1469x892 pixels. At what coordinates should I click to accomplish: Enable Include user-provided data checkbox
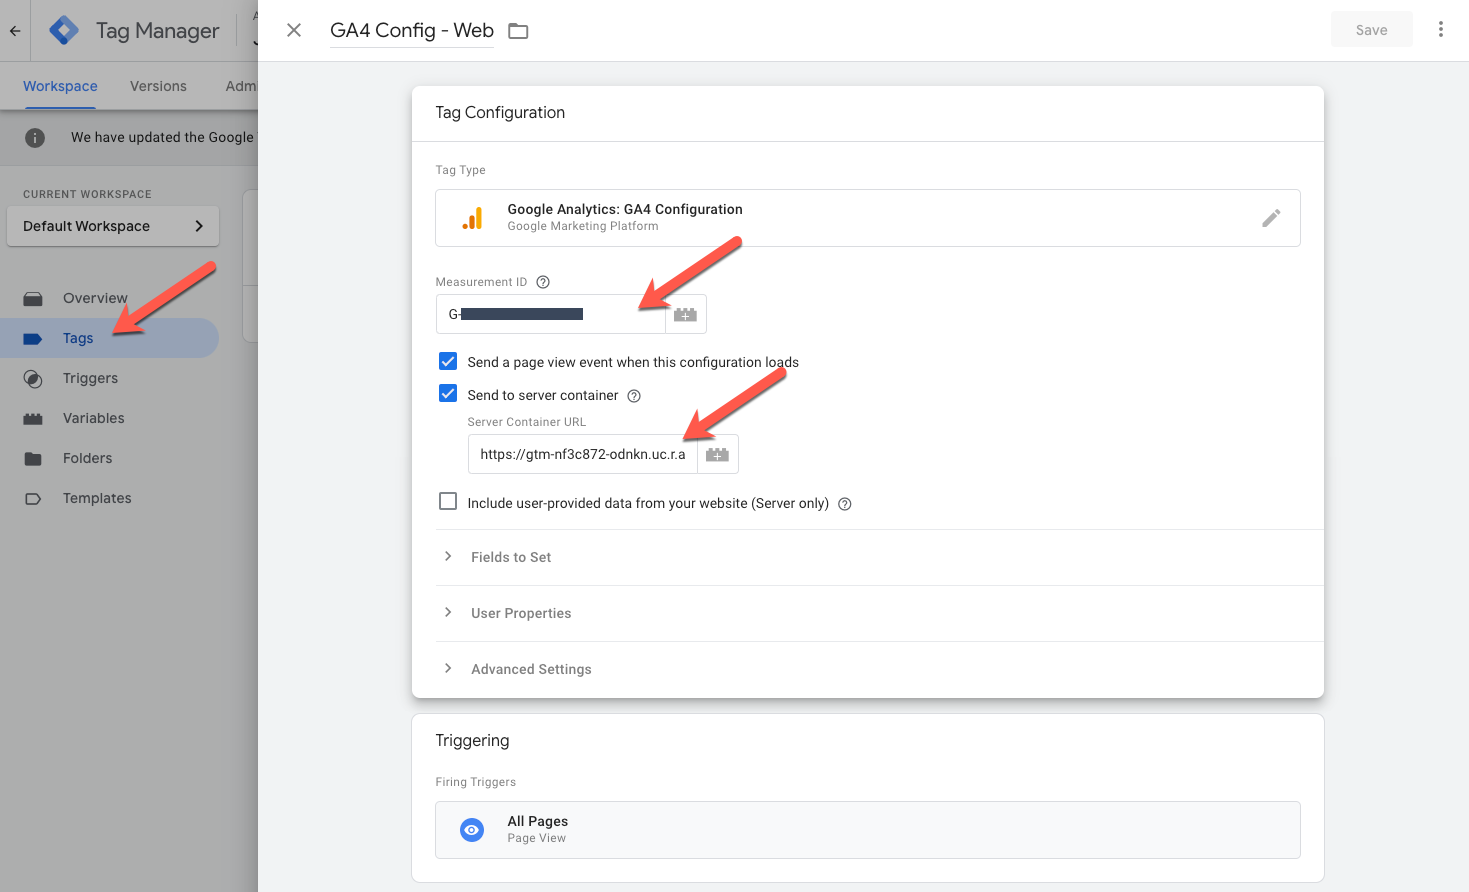(x=448, y=502)
